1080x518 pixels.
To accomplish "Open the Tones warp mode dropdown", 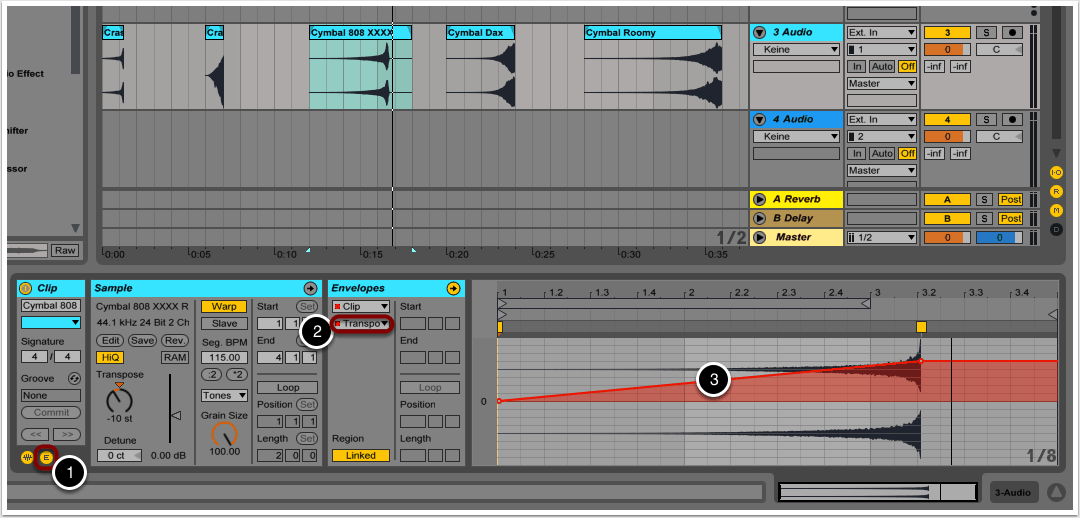I will [224, 395].
